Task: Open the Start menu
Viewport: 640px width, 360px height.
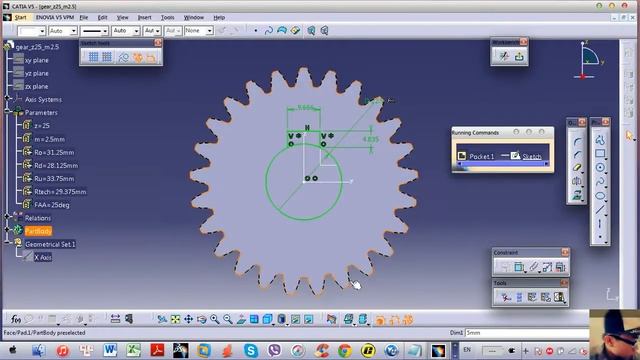Action: pos(20,18)
